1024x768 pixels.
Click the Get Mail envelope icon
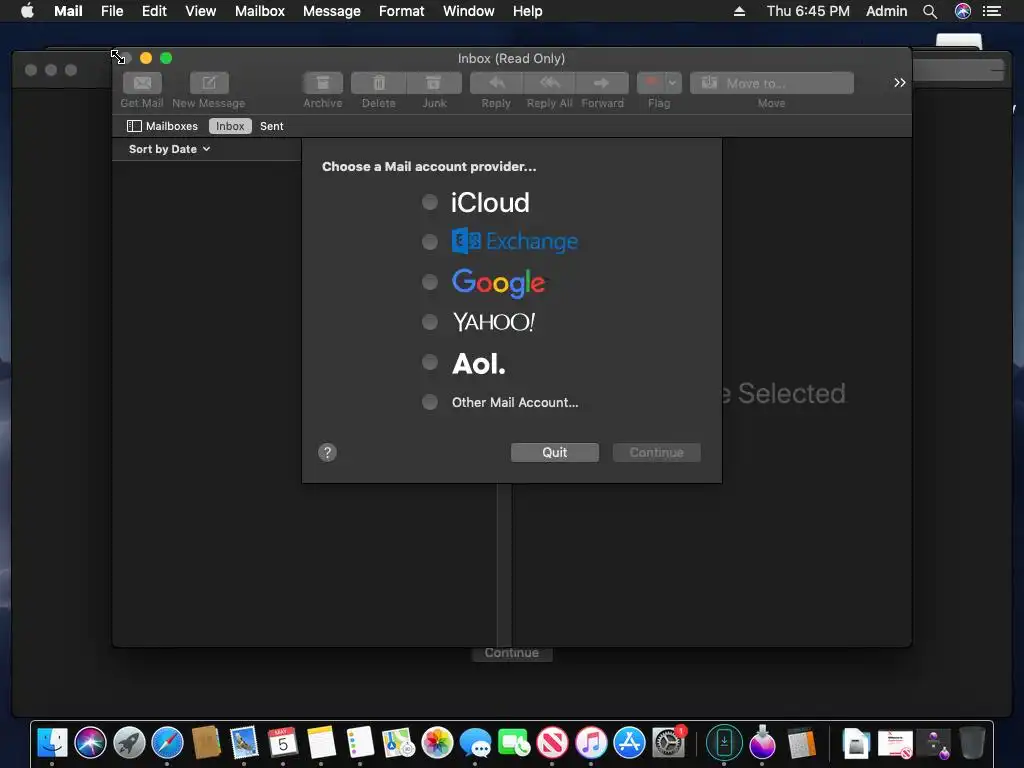(142, 83)
